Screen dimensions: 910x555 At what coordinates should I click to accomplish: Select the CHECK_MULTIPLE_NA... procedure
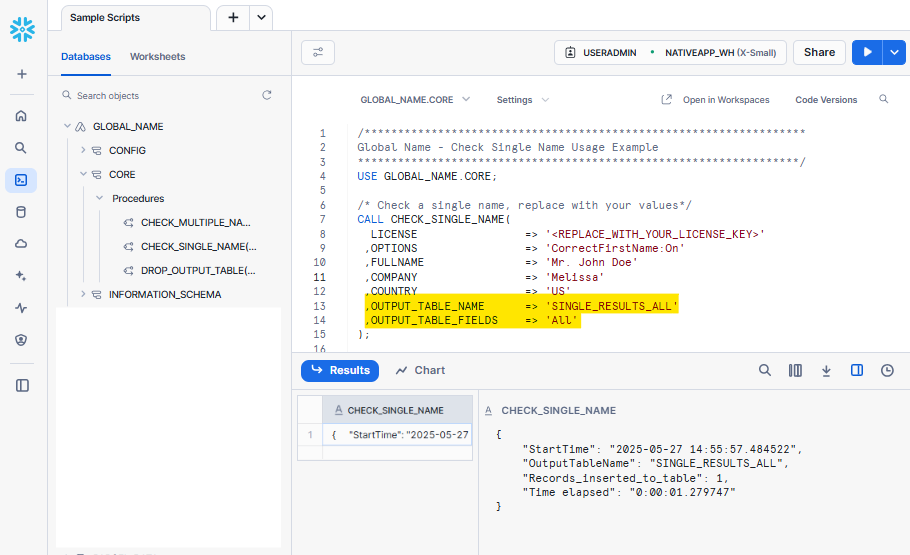[196, 222]
